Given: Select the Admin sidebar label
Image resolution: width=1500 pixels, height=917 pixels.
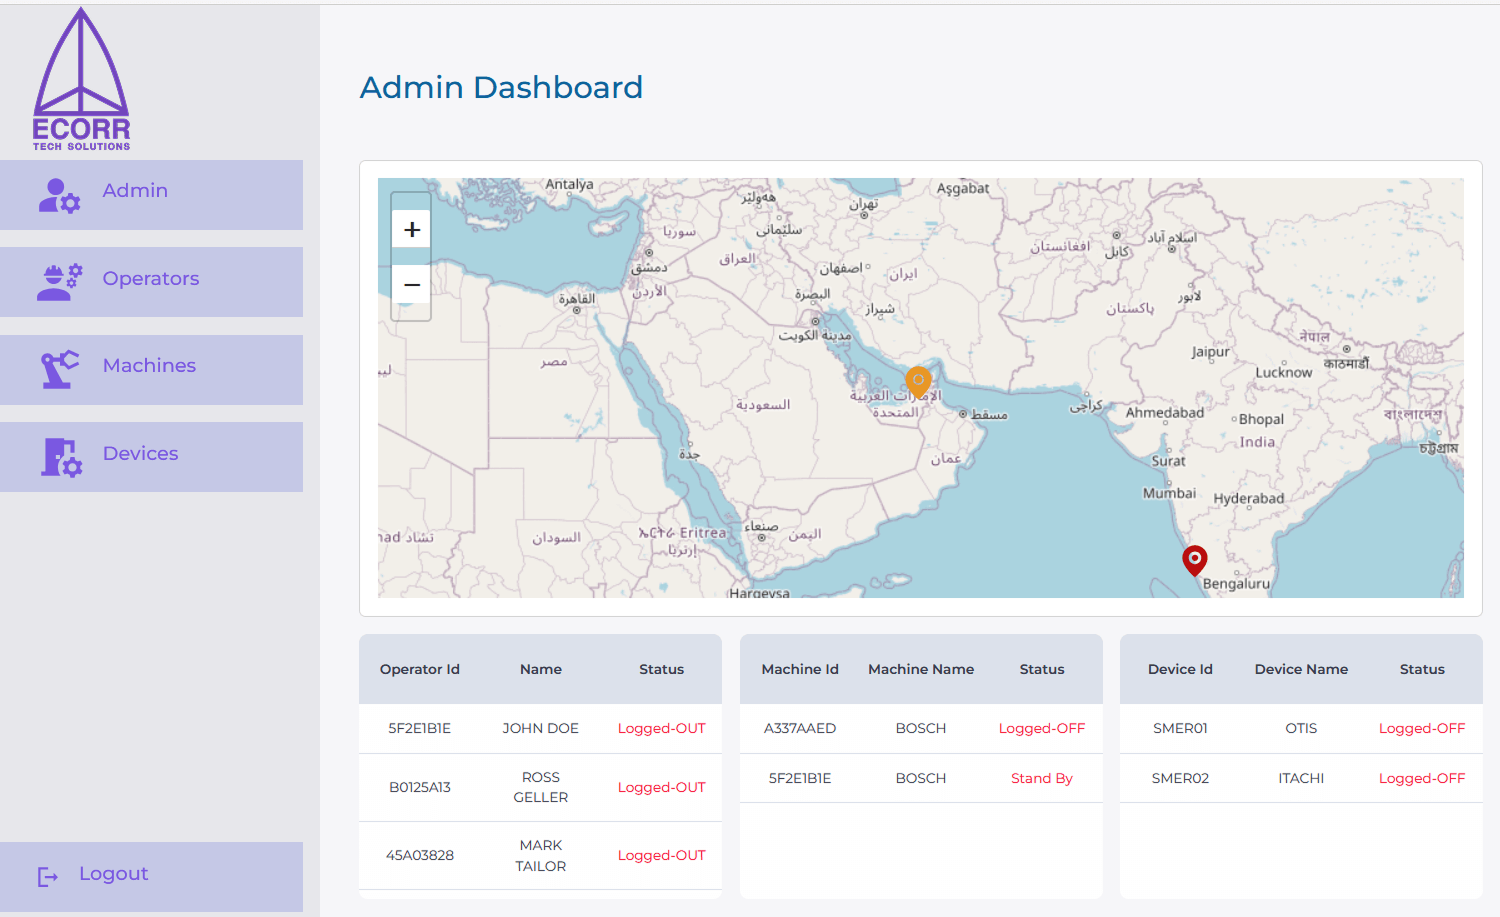Looking at the screenshot, I should 135,191.
